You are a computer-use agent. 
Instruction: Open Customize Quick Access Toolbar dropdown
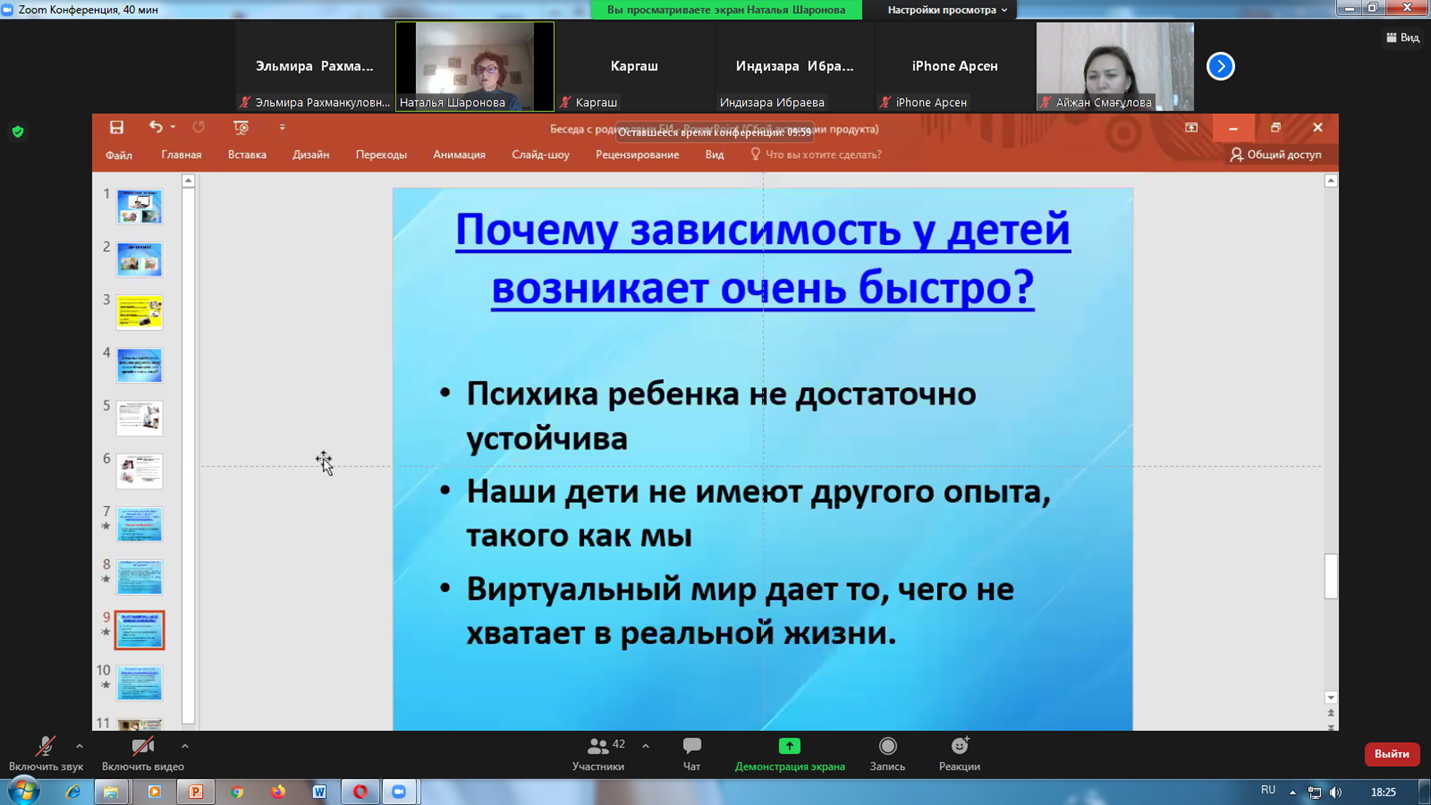(x=282, y=127)
